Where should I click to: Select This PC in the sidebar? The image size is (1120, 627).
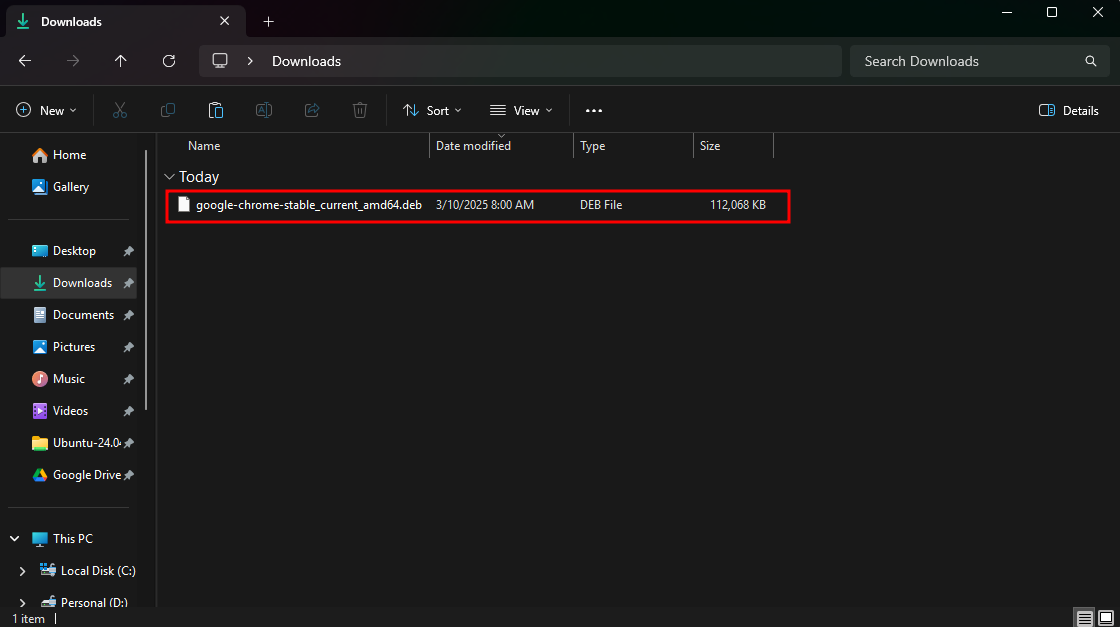tap(63, 538)
